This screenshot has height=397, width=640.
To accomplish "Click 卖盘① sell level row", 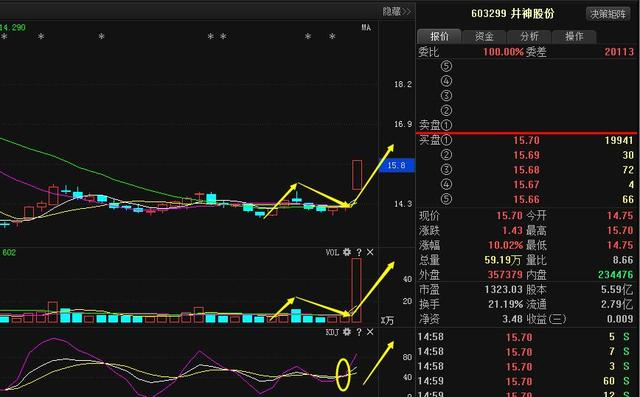I will point(526,125).
